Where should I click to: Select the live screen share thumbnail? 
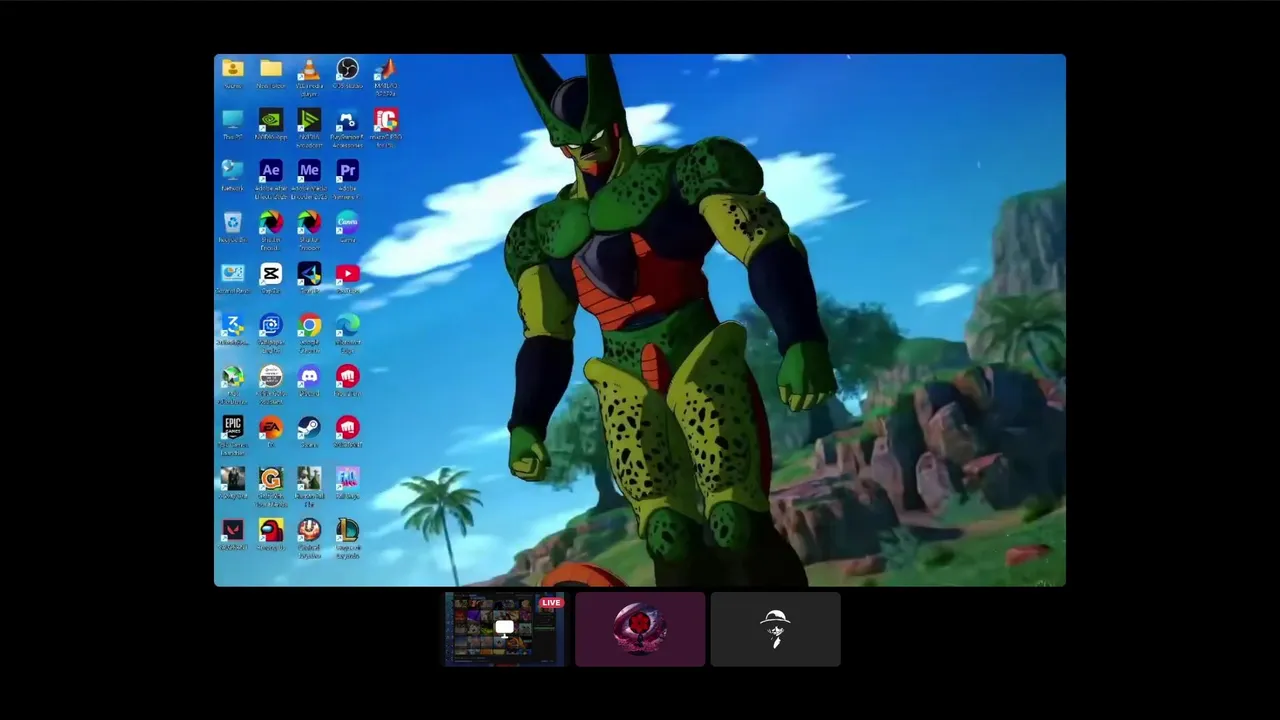pyautogui.click(x=504, y=629)
